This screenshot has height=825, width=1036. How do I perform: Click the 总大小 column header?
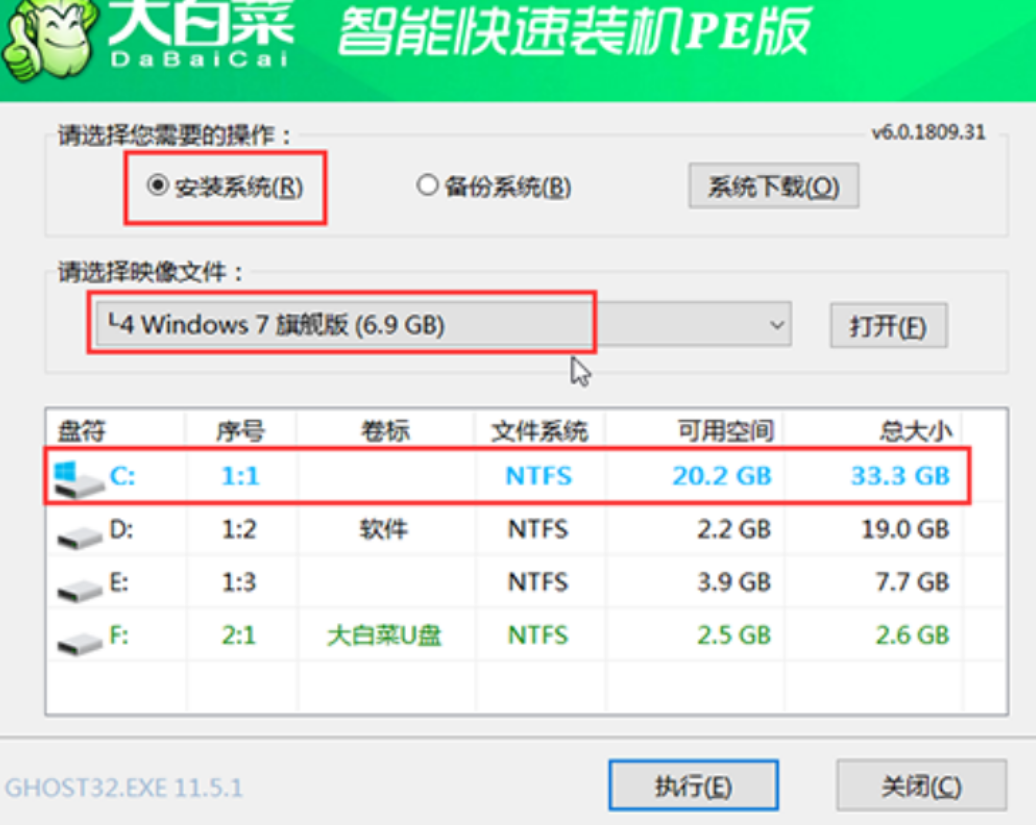click(915, 431)
